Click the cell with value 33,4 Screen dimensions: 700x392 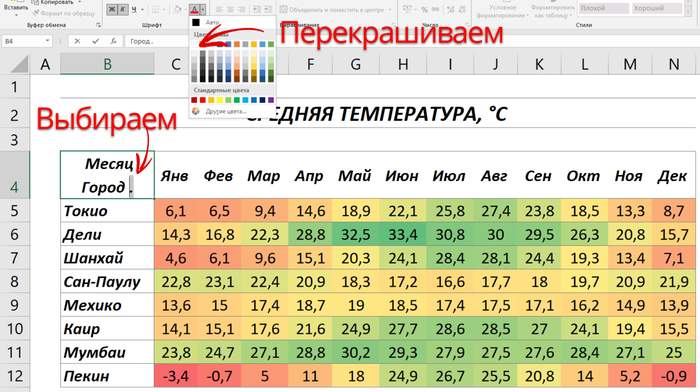click(x=403, y=234)
